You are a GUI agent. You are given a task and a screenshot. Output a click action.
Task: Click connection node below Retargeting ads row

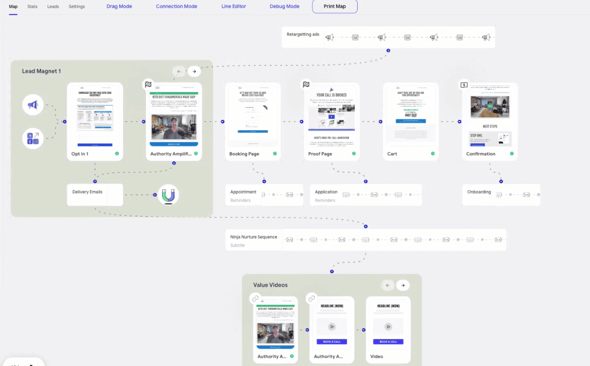(x=388, y=50)
